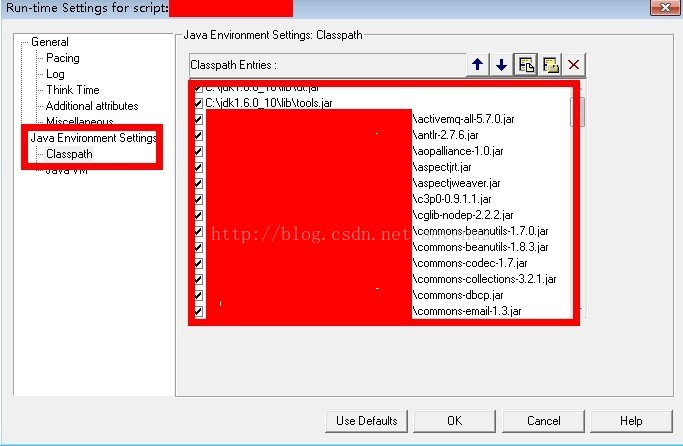
Task: Open Log settings in tree
Action: [55, 74]
